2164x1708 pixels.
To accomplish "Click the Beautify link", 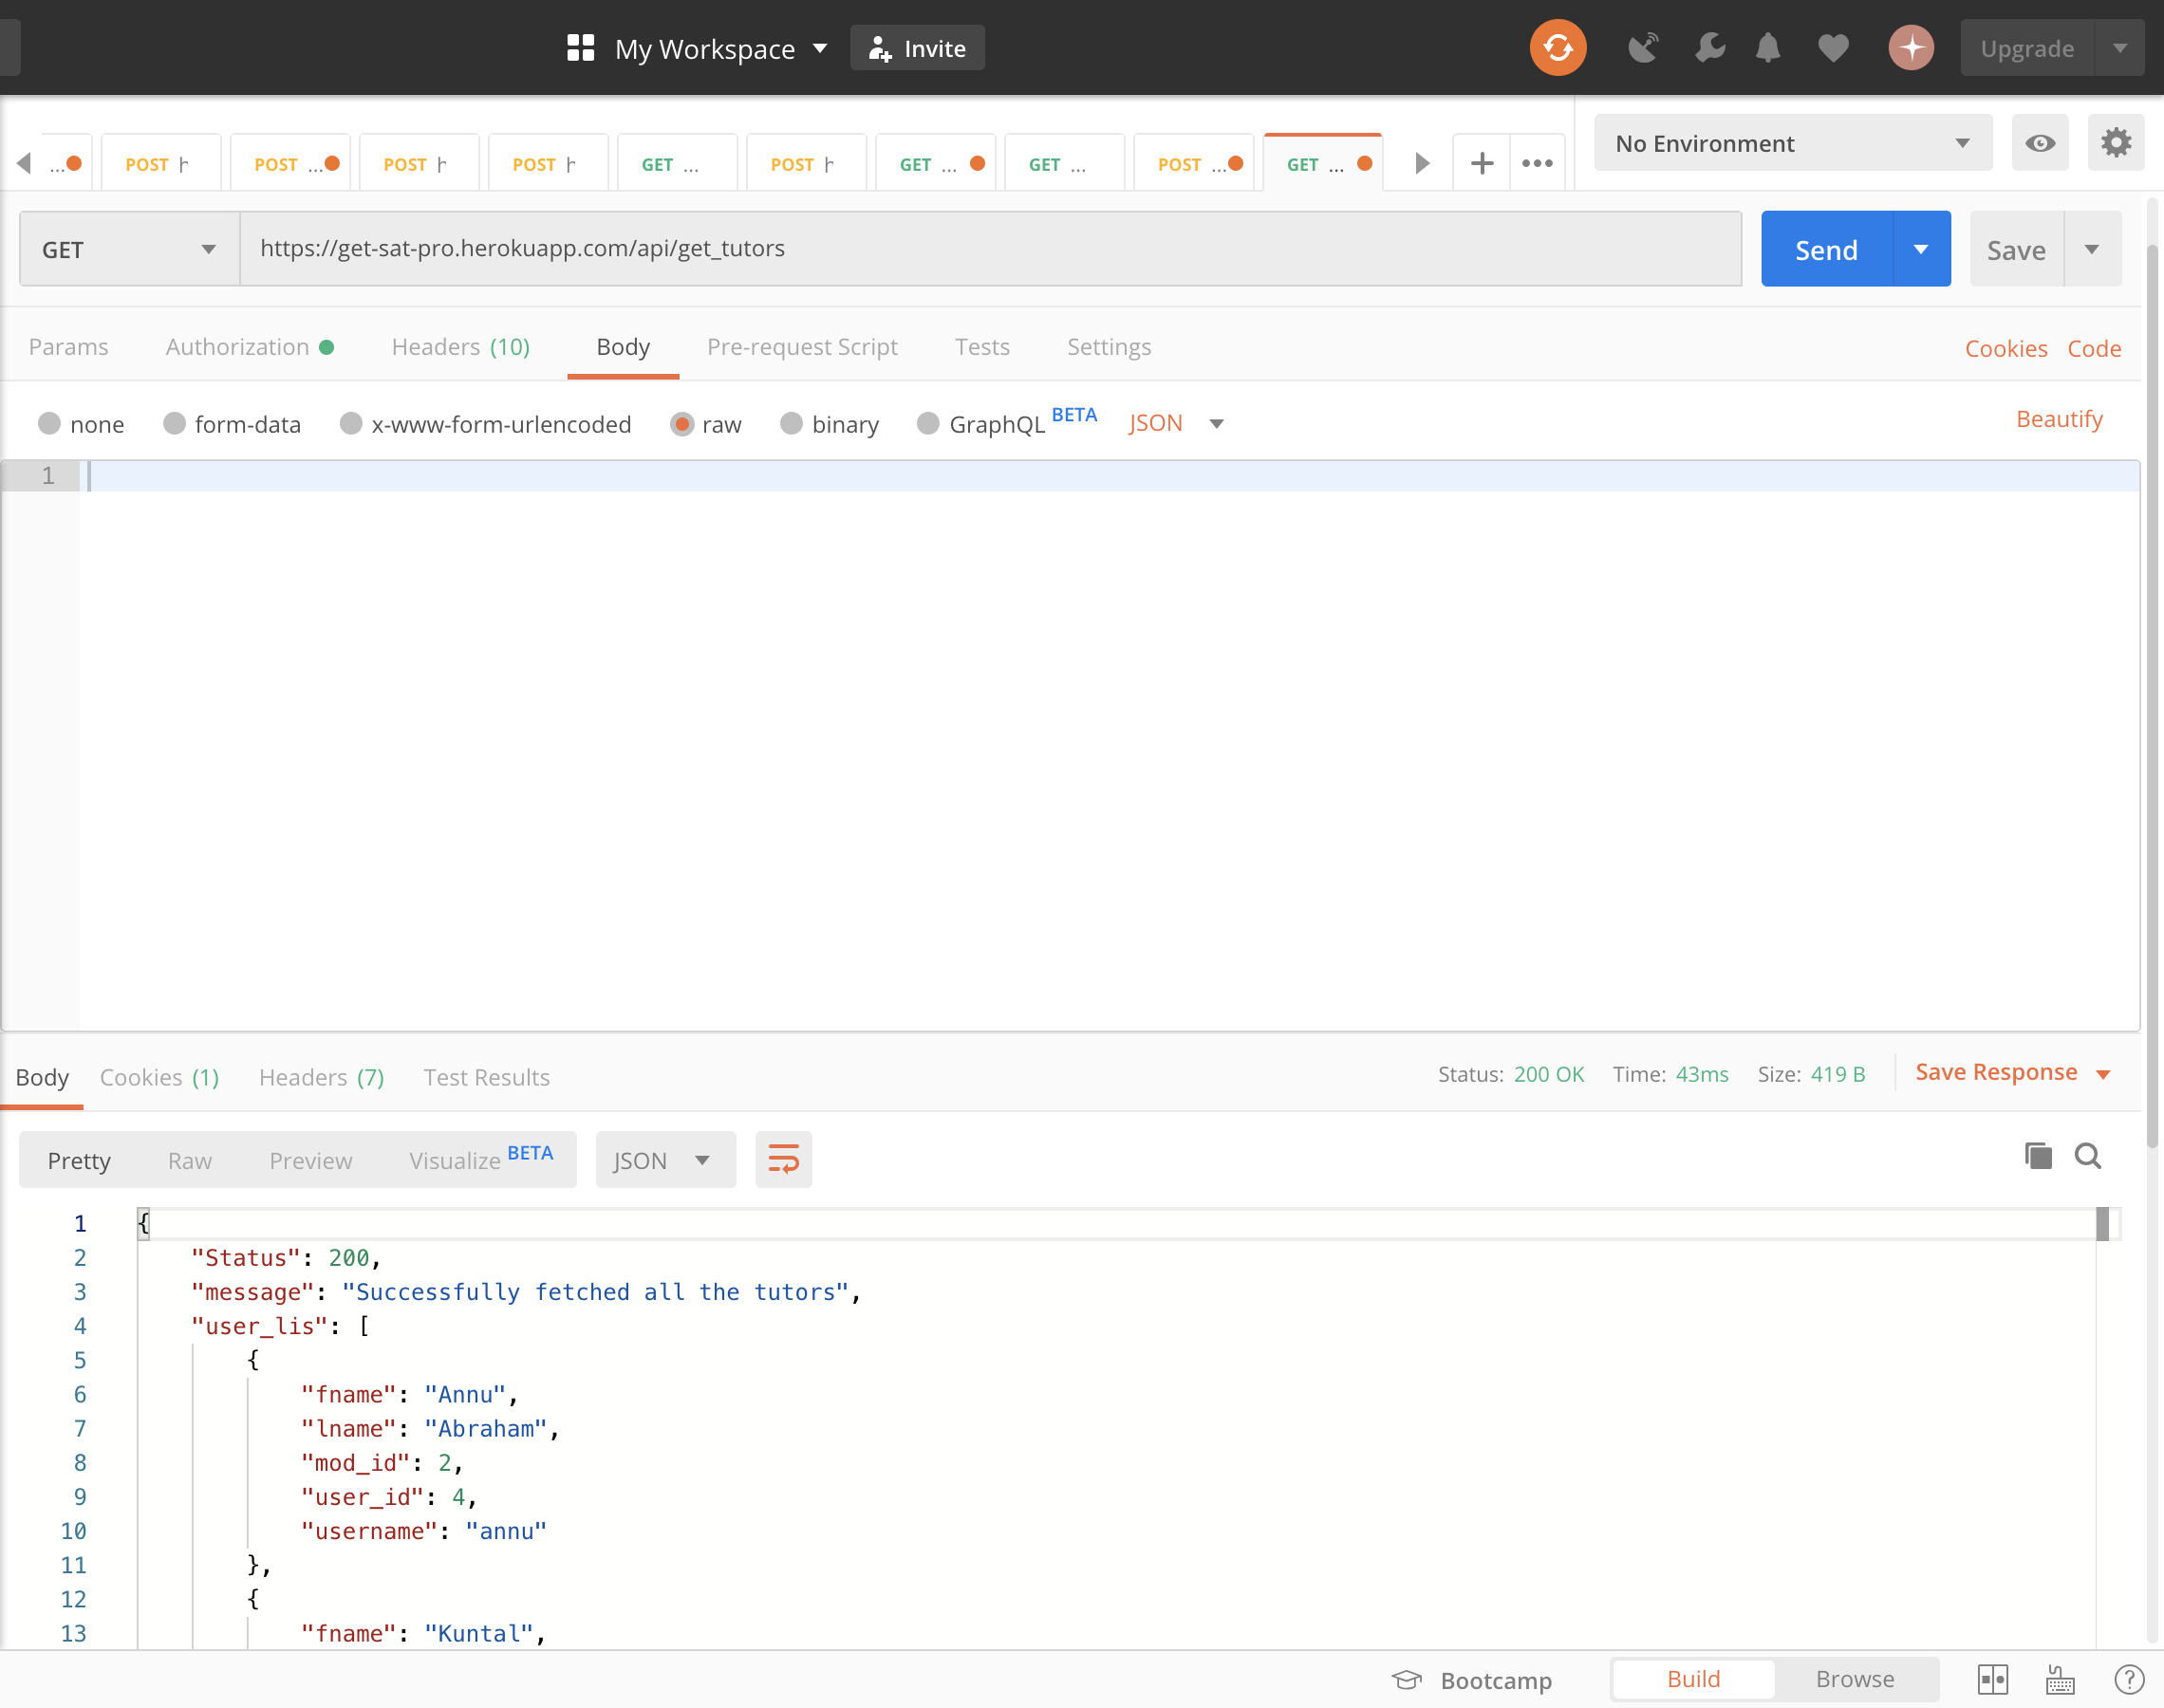I will [2059, 418].
